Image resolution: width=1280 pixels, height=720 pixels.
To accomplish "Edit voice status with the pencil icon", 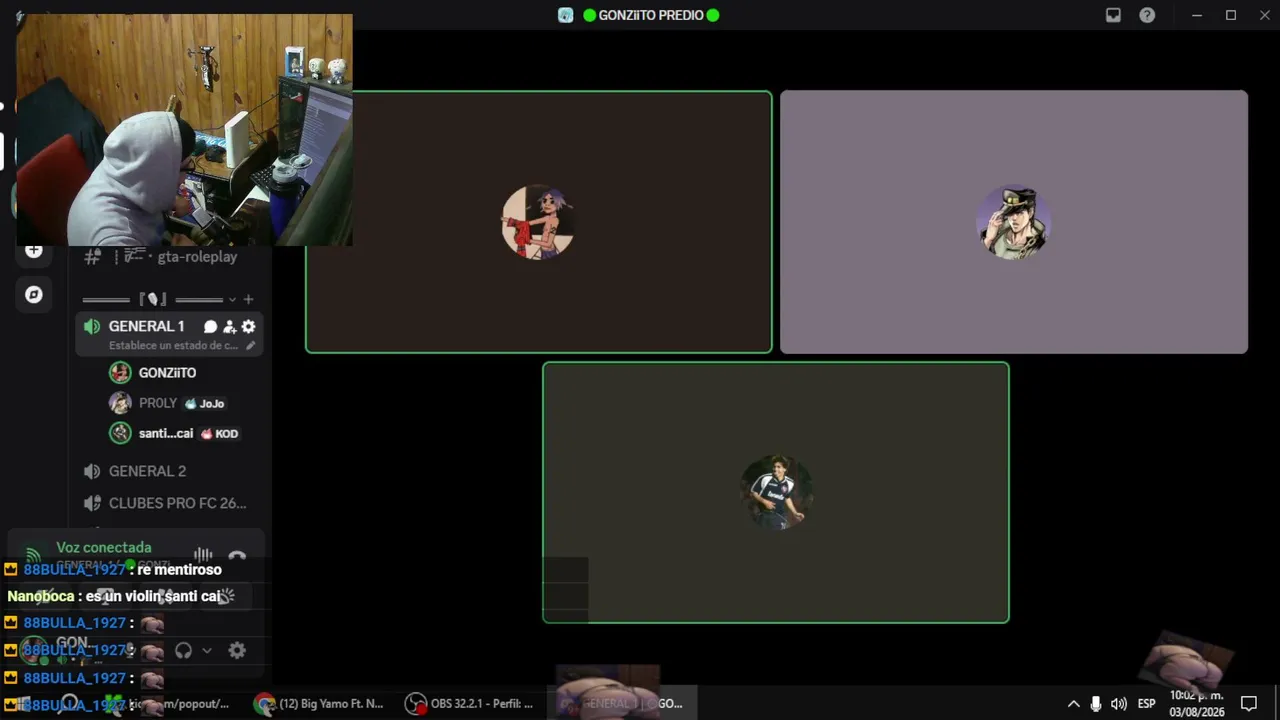I will tap(250, 346).
